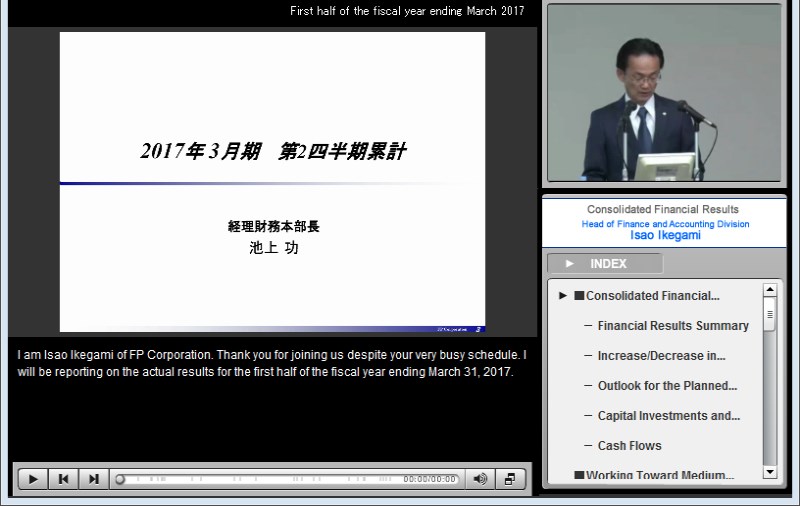Open the INDEX panel button
Viewport: 800px width, 506px height.
click(x=605, y=264)
